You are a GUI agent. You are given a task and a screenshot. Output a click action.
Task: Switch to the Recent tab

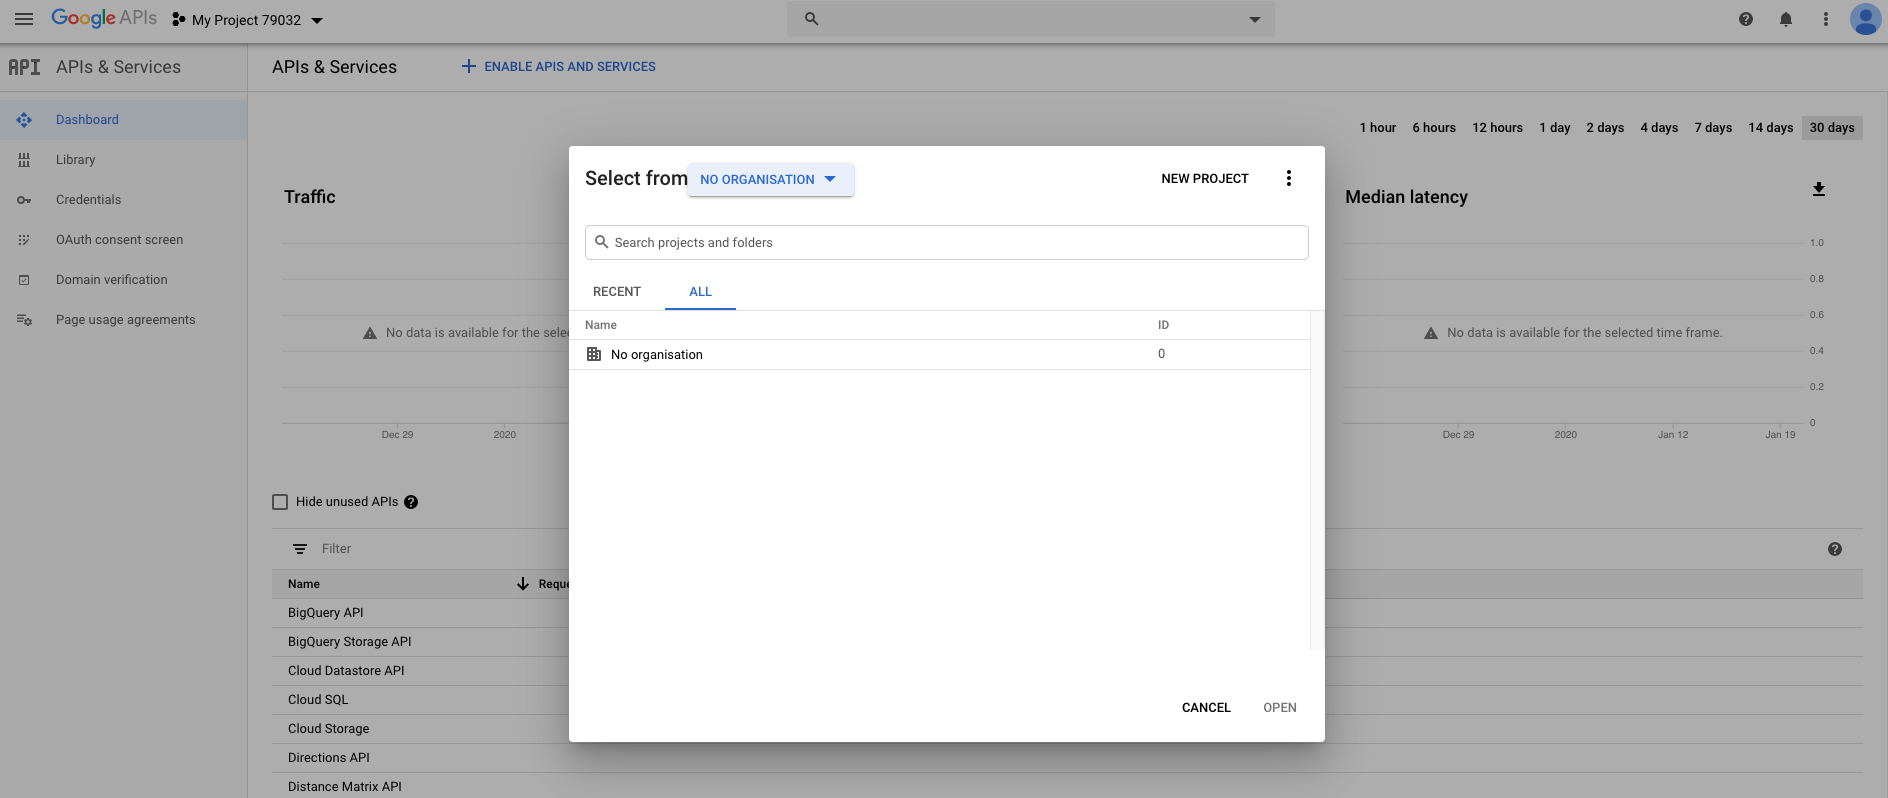click(x=616, y=292)
